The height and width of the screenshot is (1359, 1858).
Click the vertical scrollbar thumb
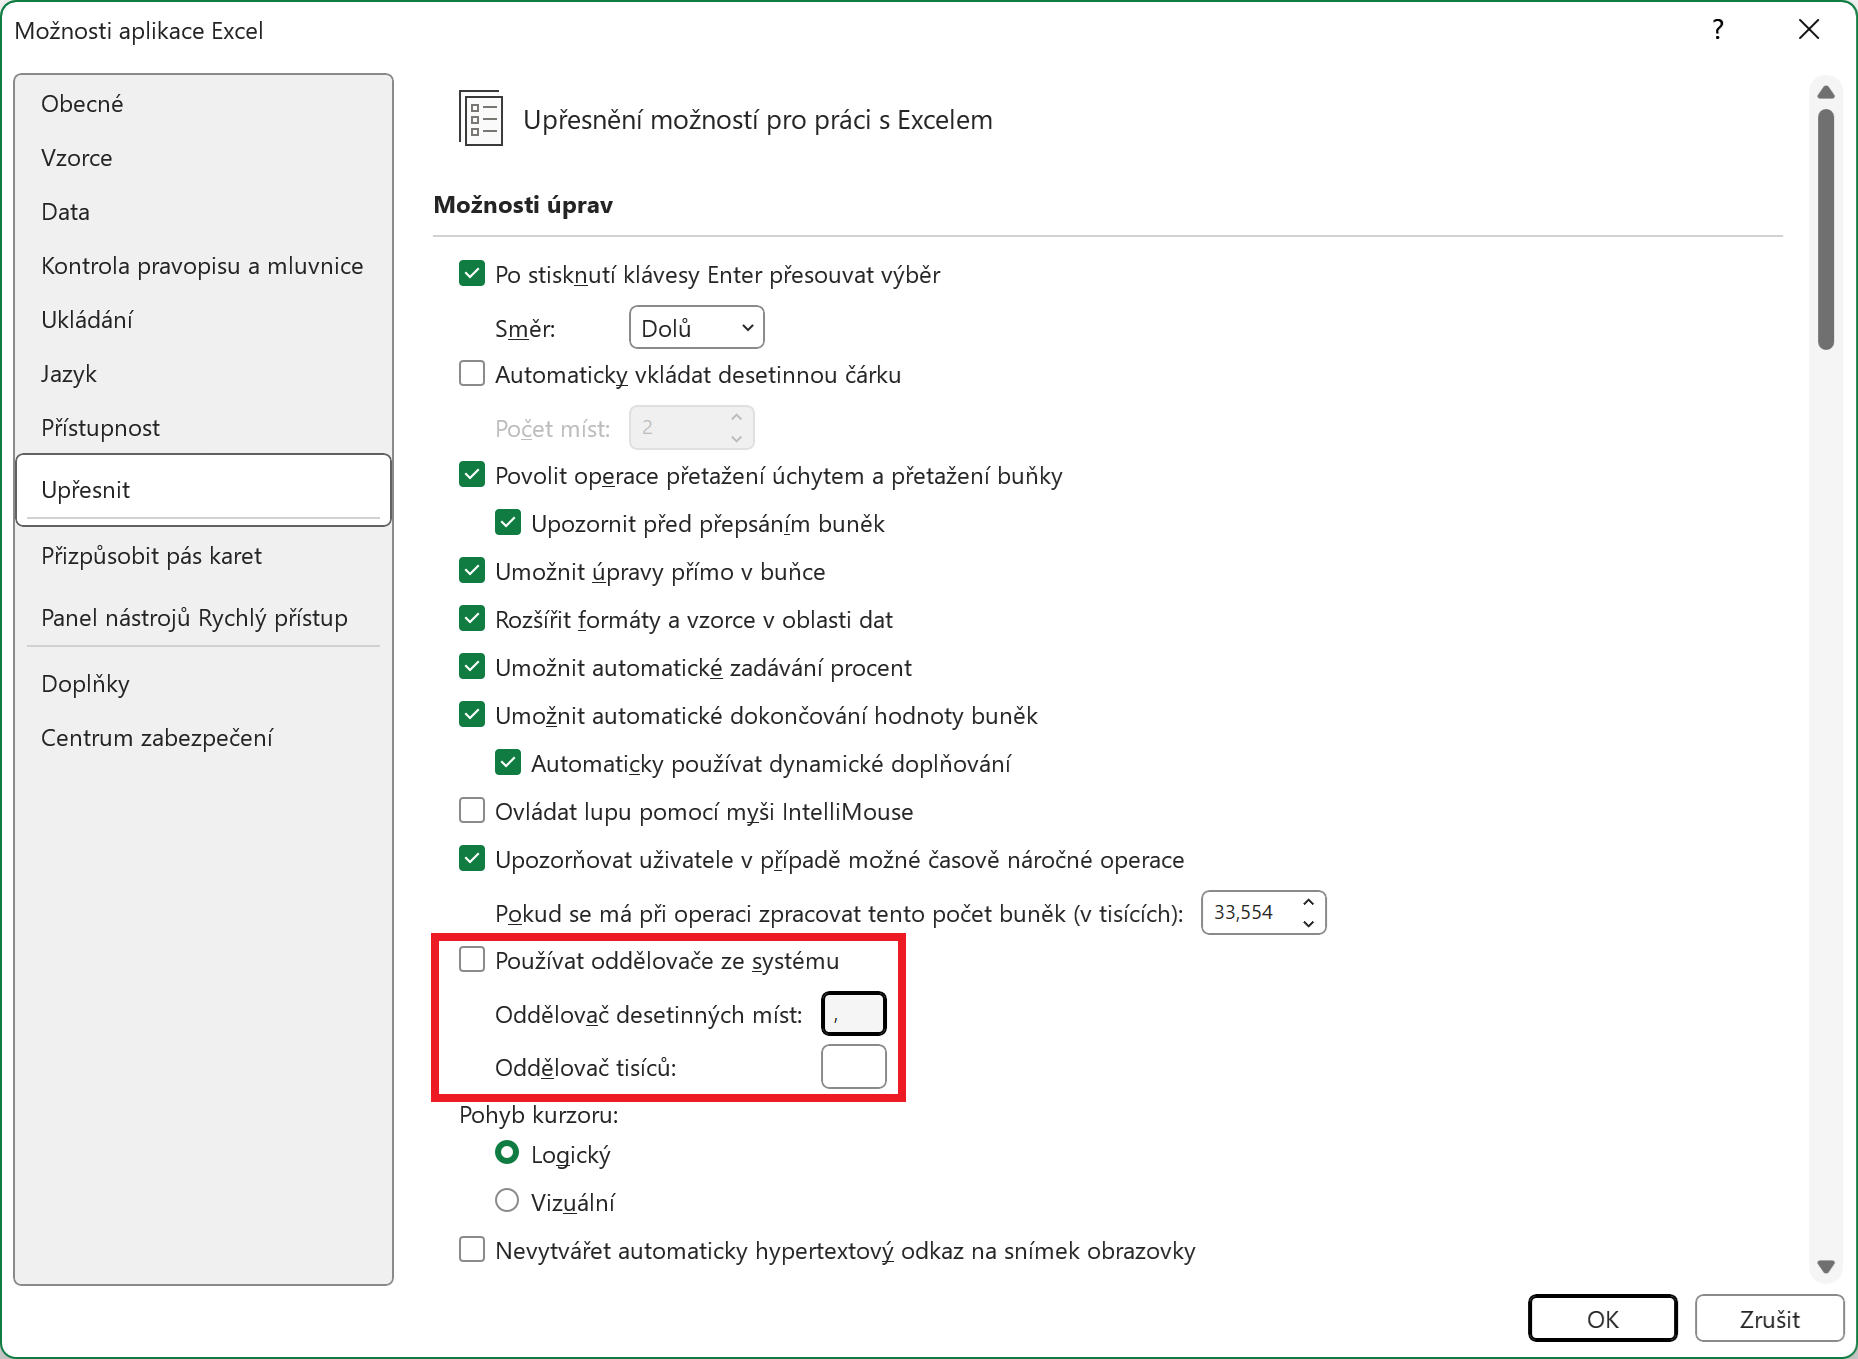pyautogui.click(x=1826, y=230)
